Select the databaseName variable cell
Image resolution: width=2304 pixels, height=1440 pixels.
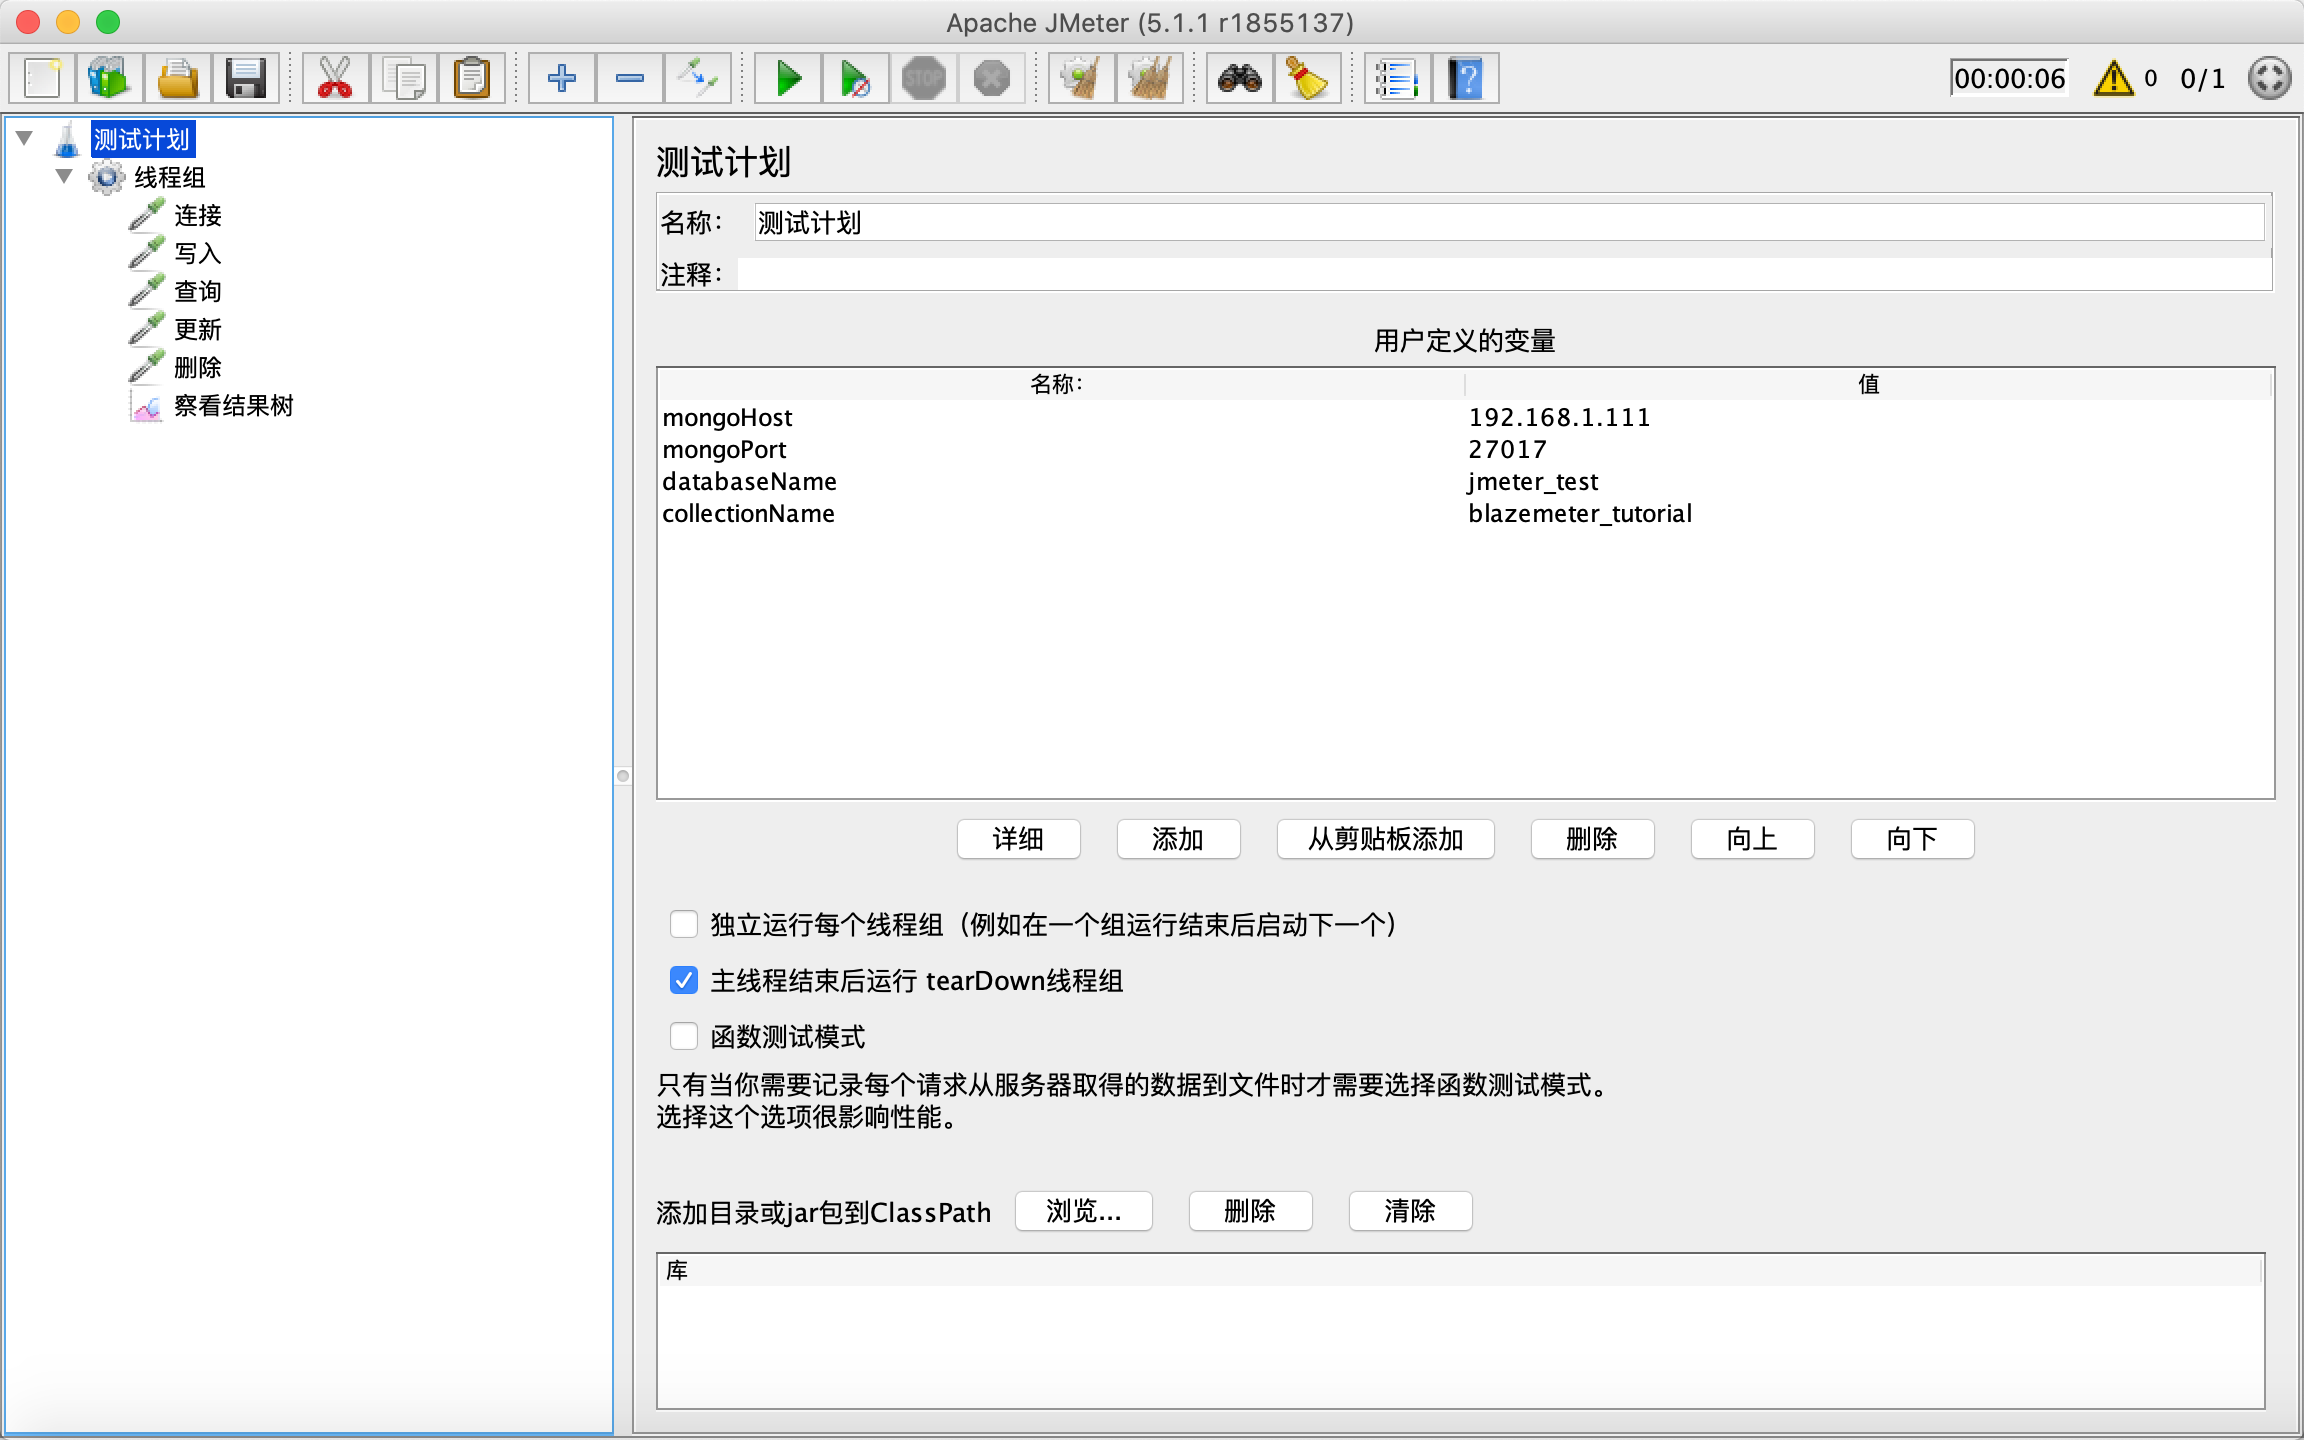coord(1061,481)
